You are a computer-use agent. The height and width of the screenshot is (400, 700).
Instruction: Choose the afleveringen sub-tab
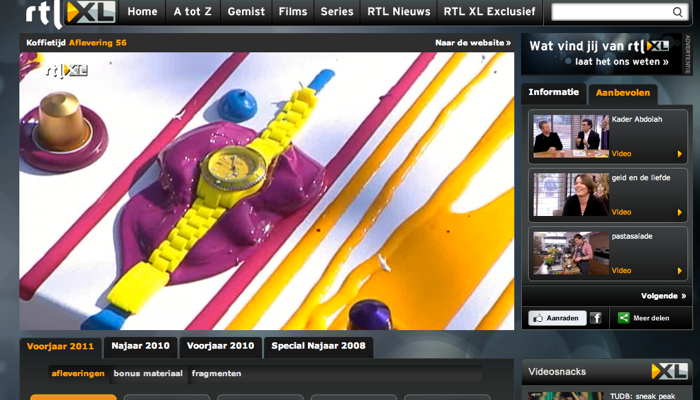point(78,374)
